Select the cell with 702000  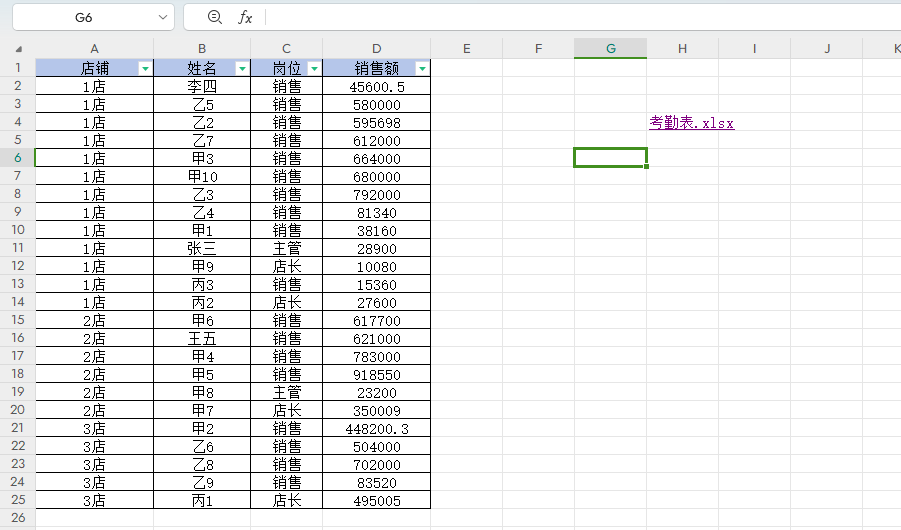tap(376, 464)
